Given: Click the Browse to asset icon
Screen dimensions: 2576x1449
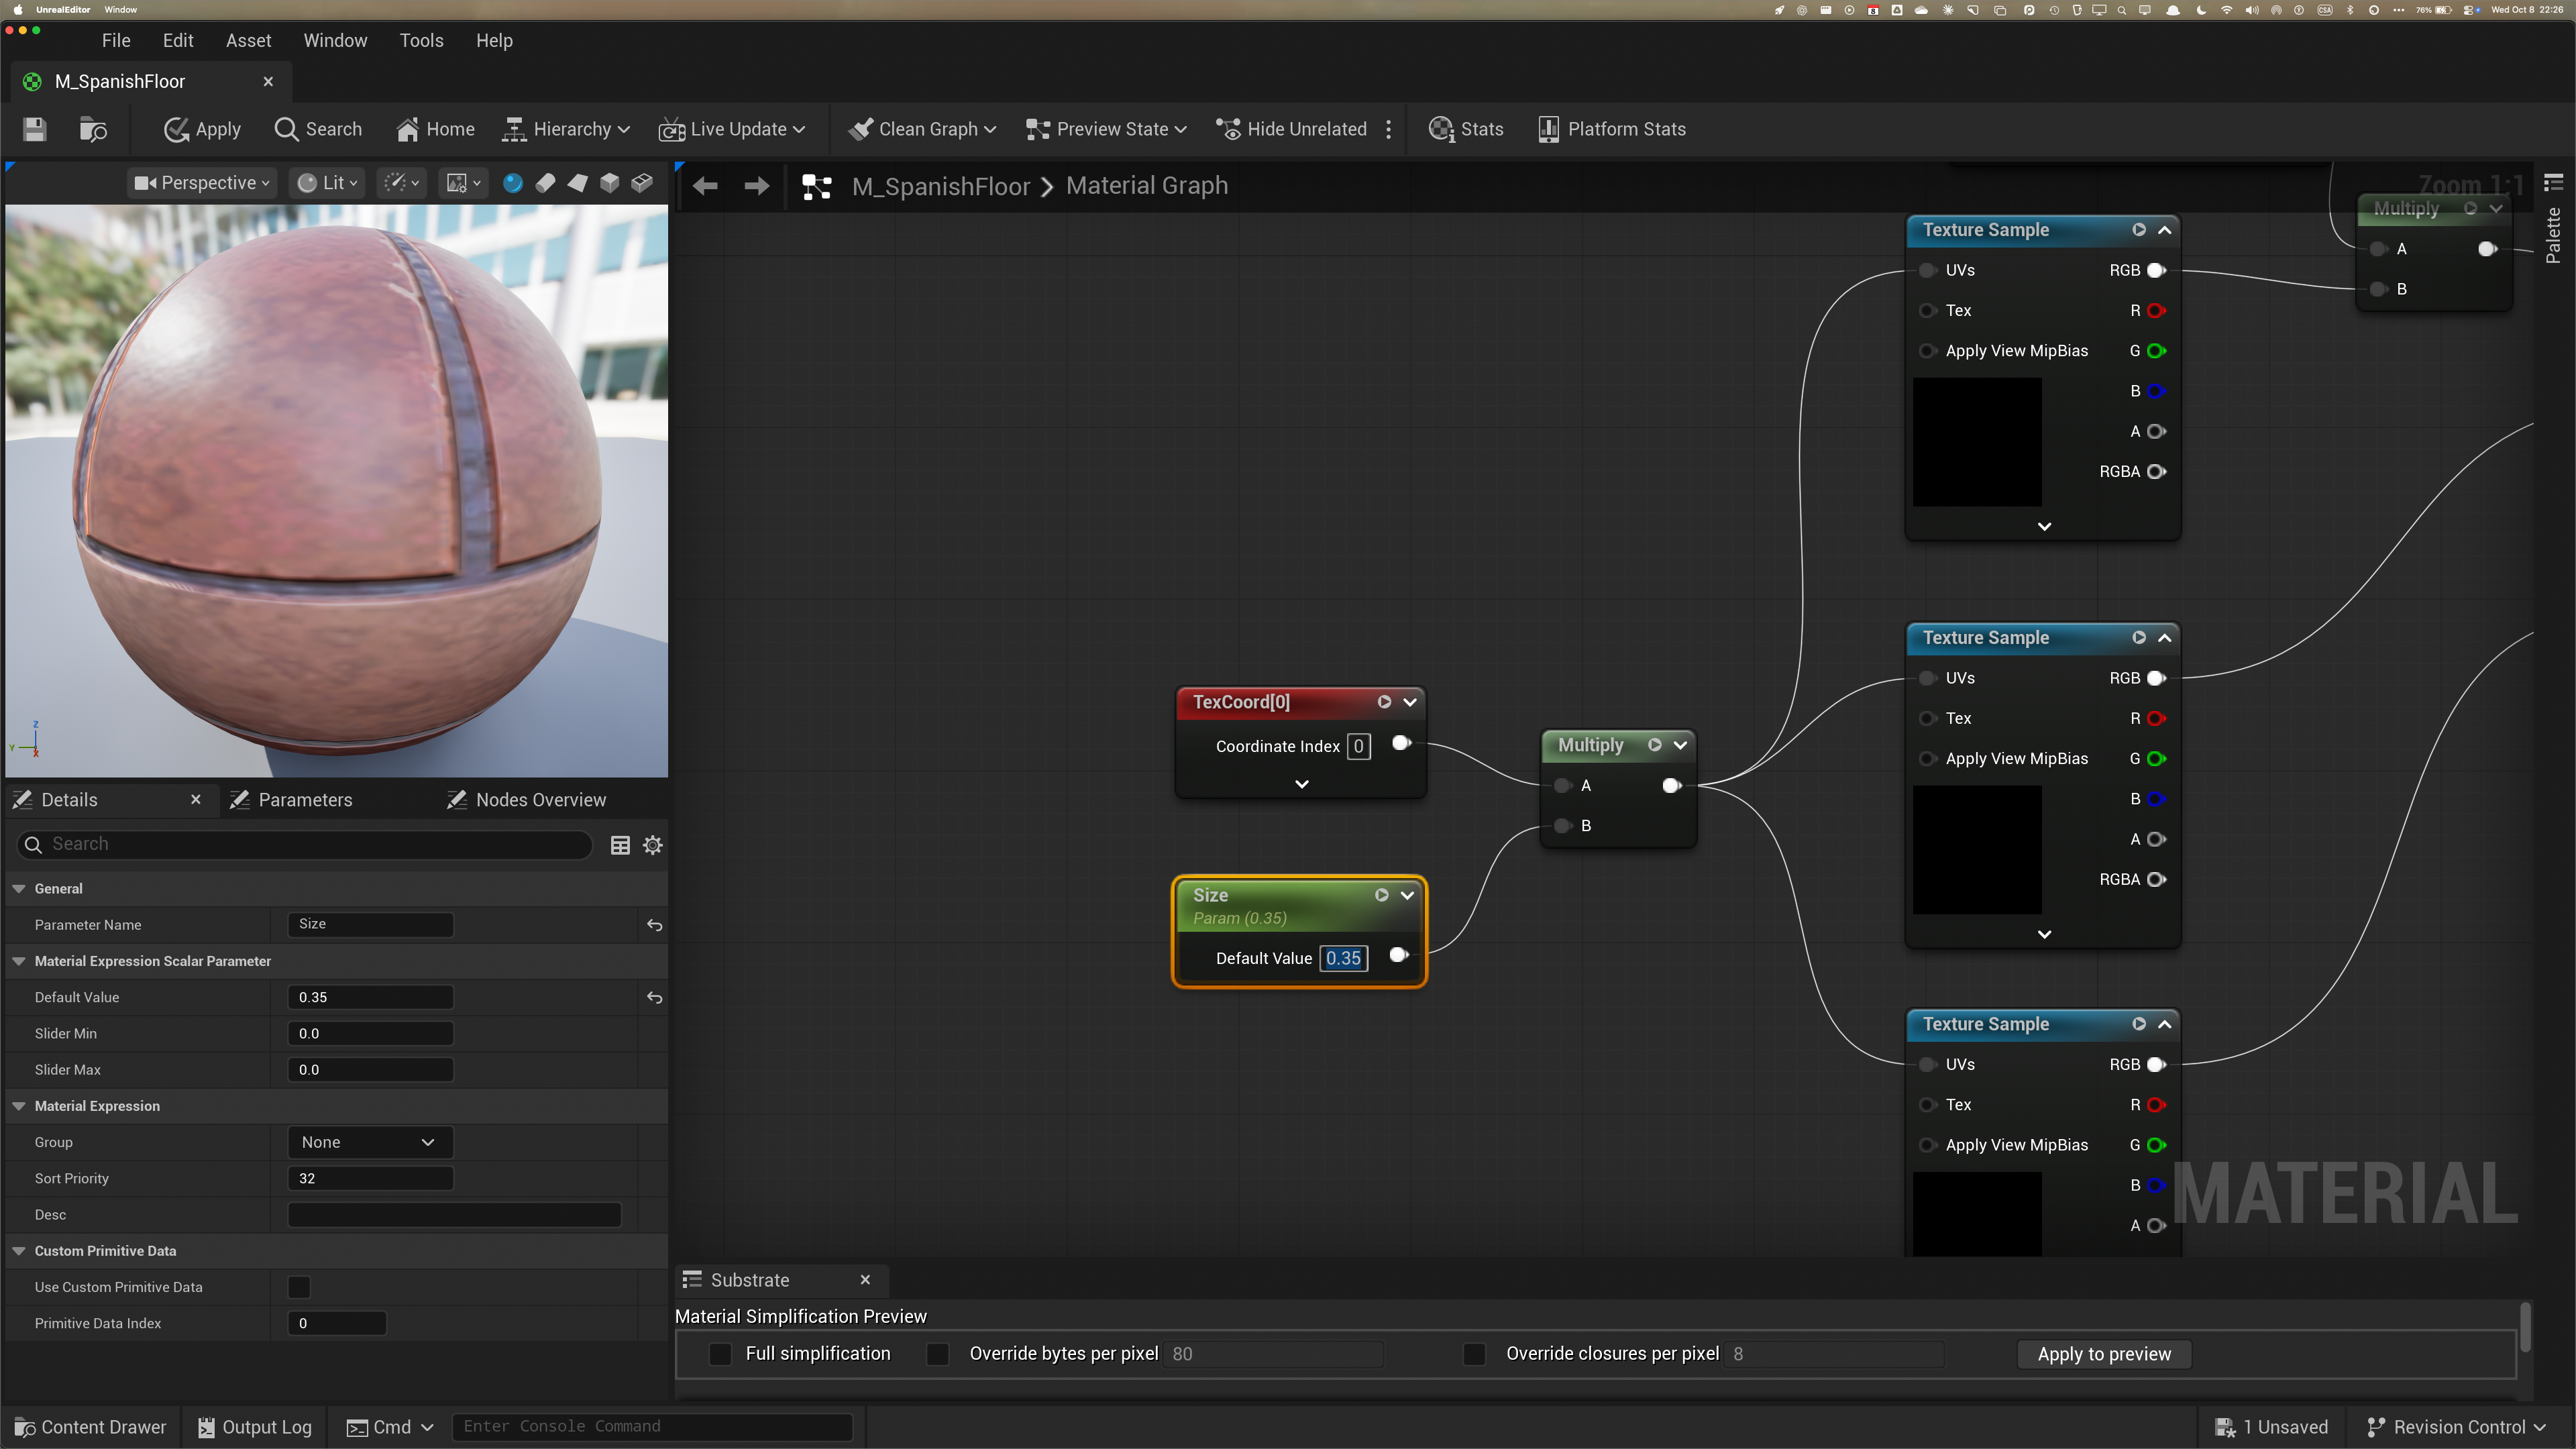Looking at the screenshot, I should pos(93,129).
